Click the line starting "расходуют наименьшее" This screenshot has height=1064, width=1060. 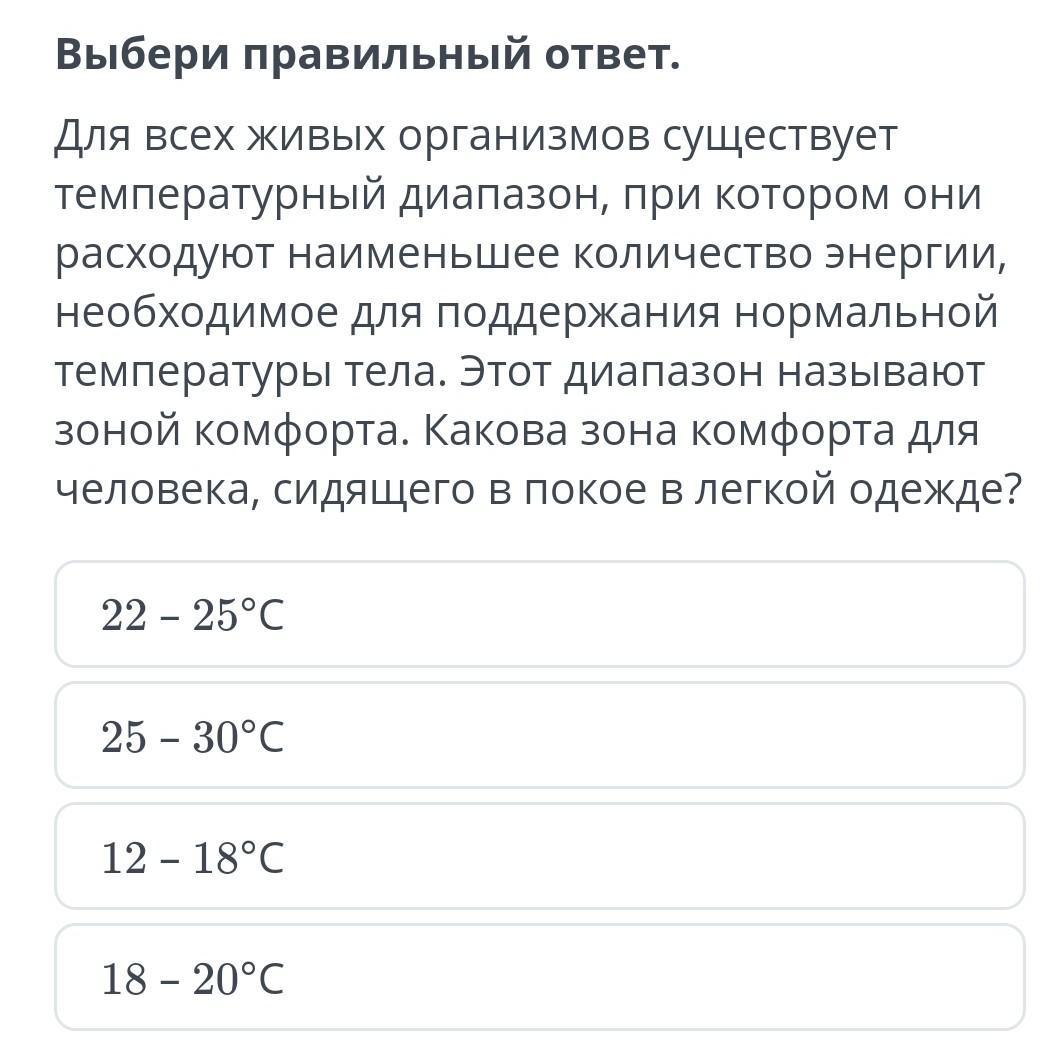tap(530, 254)
